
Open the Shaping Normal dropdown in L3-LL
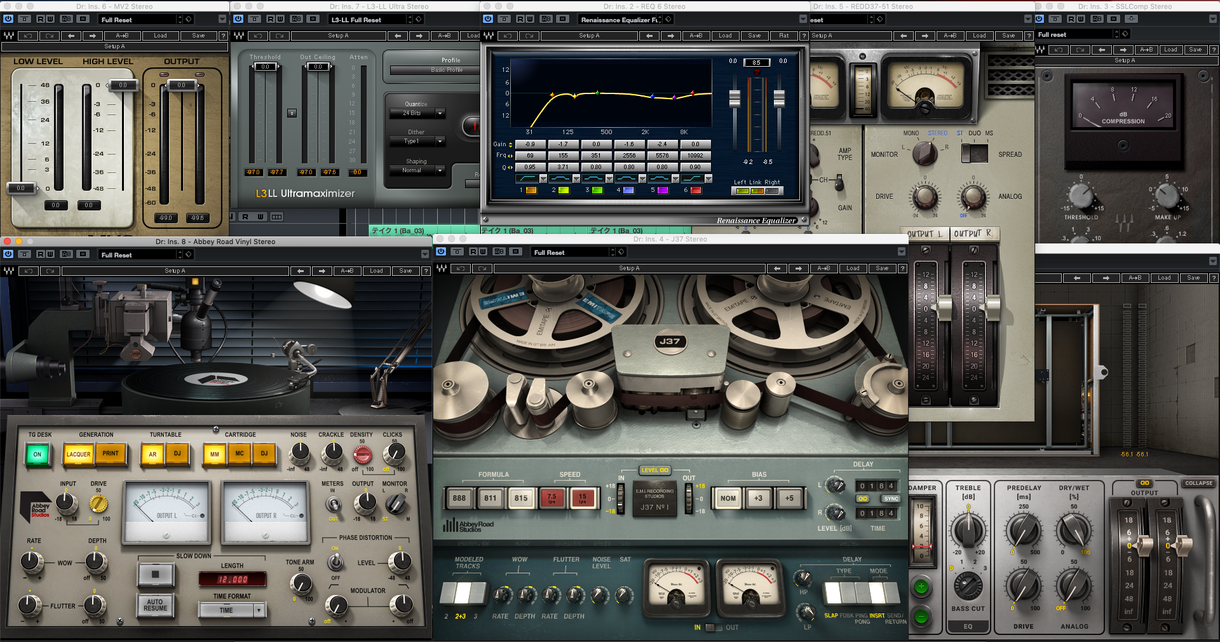click(417, 170)
